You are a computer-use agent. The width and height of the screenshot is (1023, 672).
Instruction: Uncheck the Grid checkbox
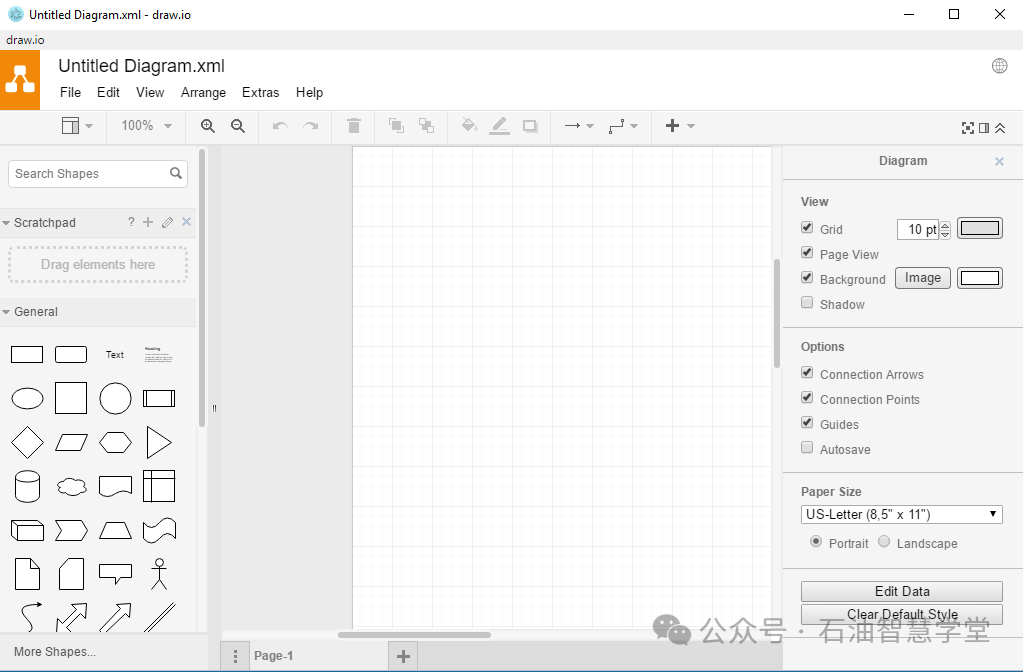point(807,228)
